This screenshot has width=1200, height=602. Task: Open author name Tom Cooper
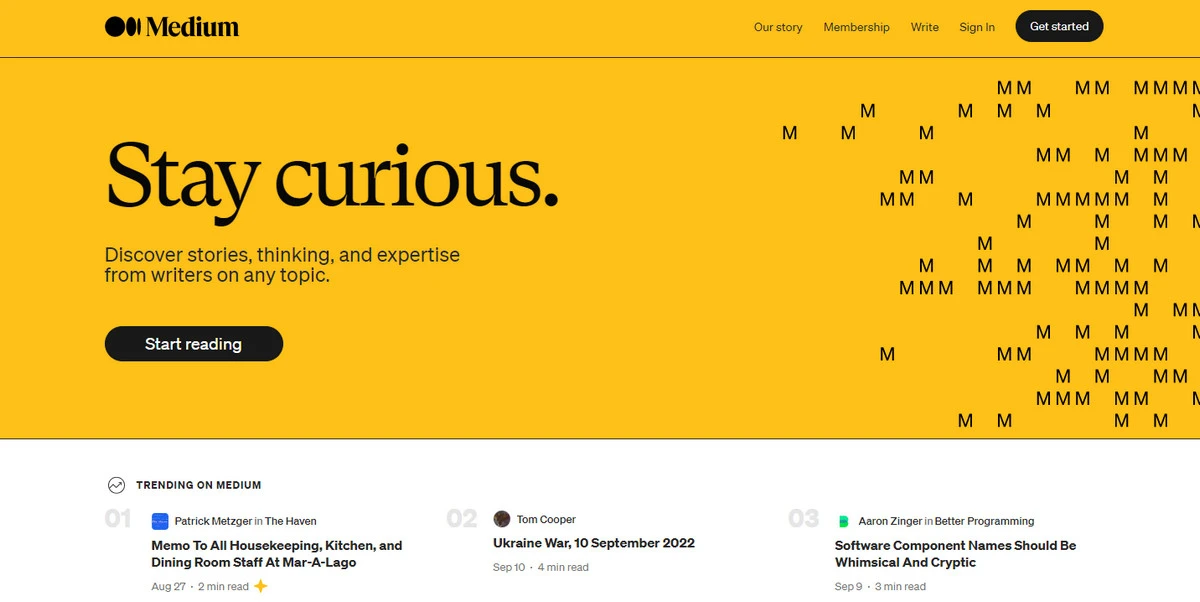[x=546, y=519]
